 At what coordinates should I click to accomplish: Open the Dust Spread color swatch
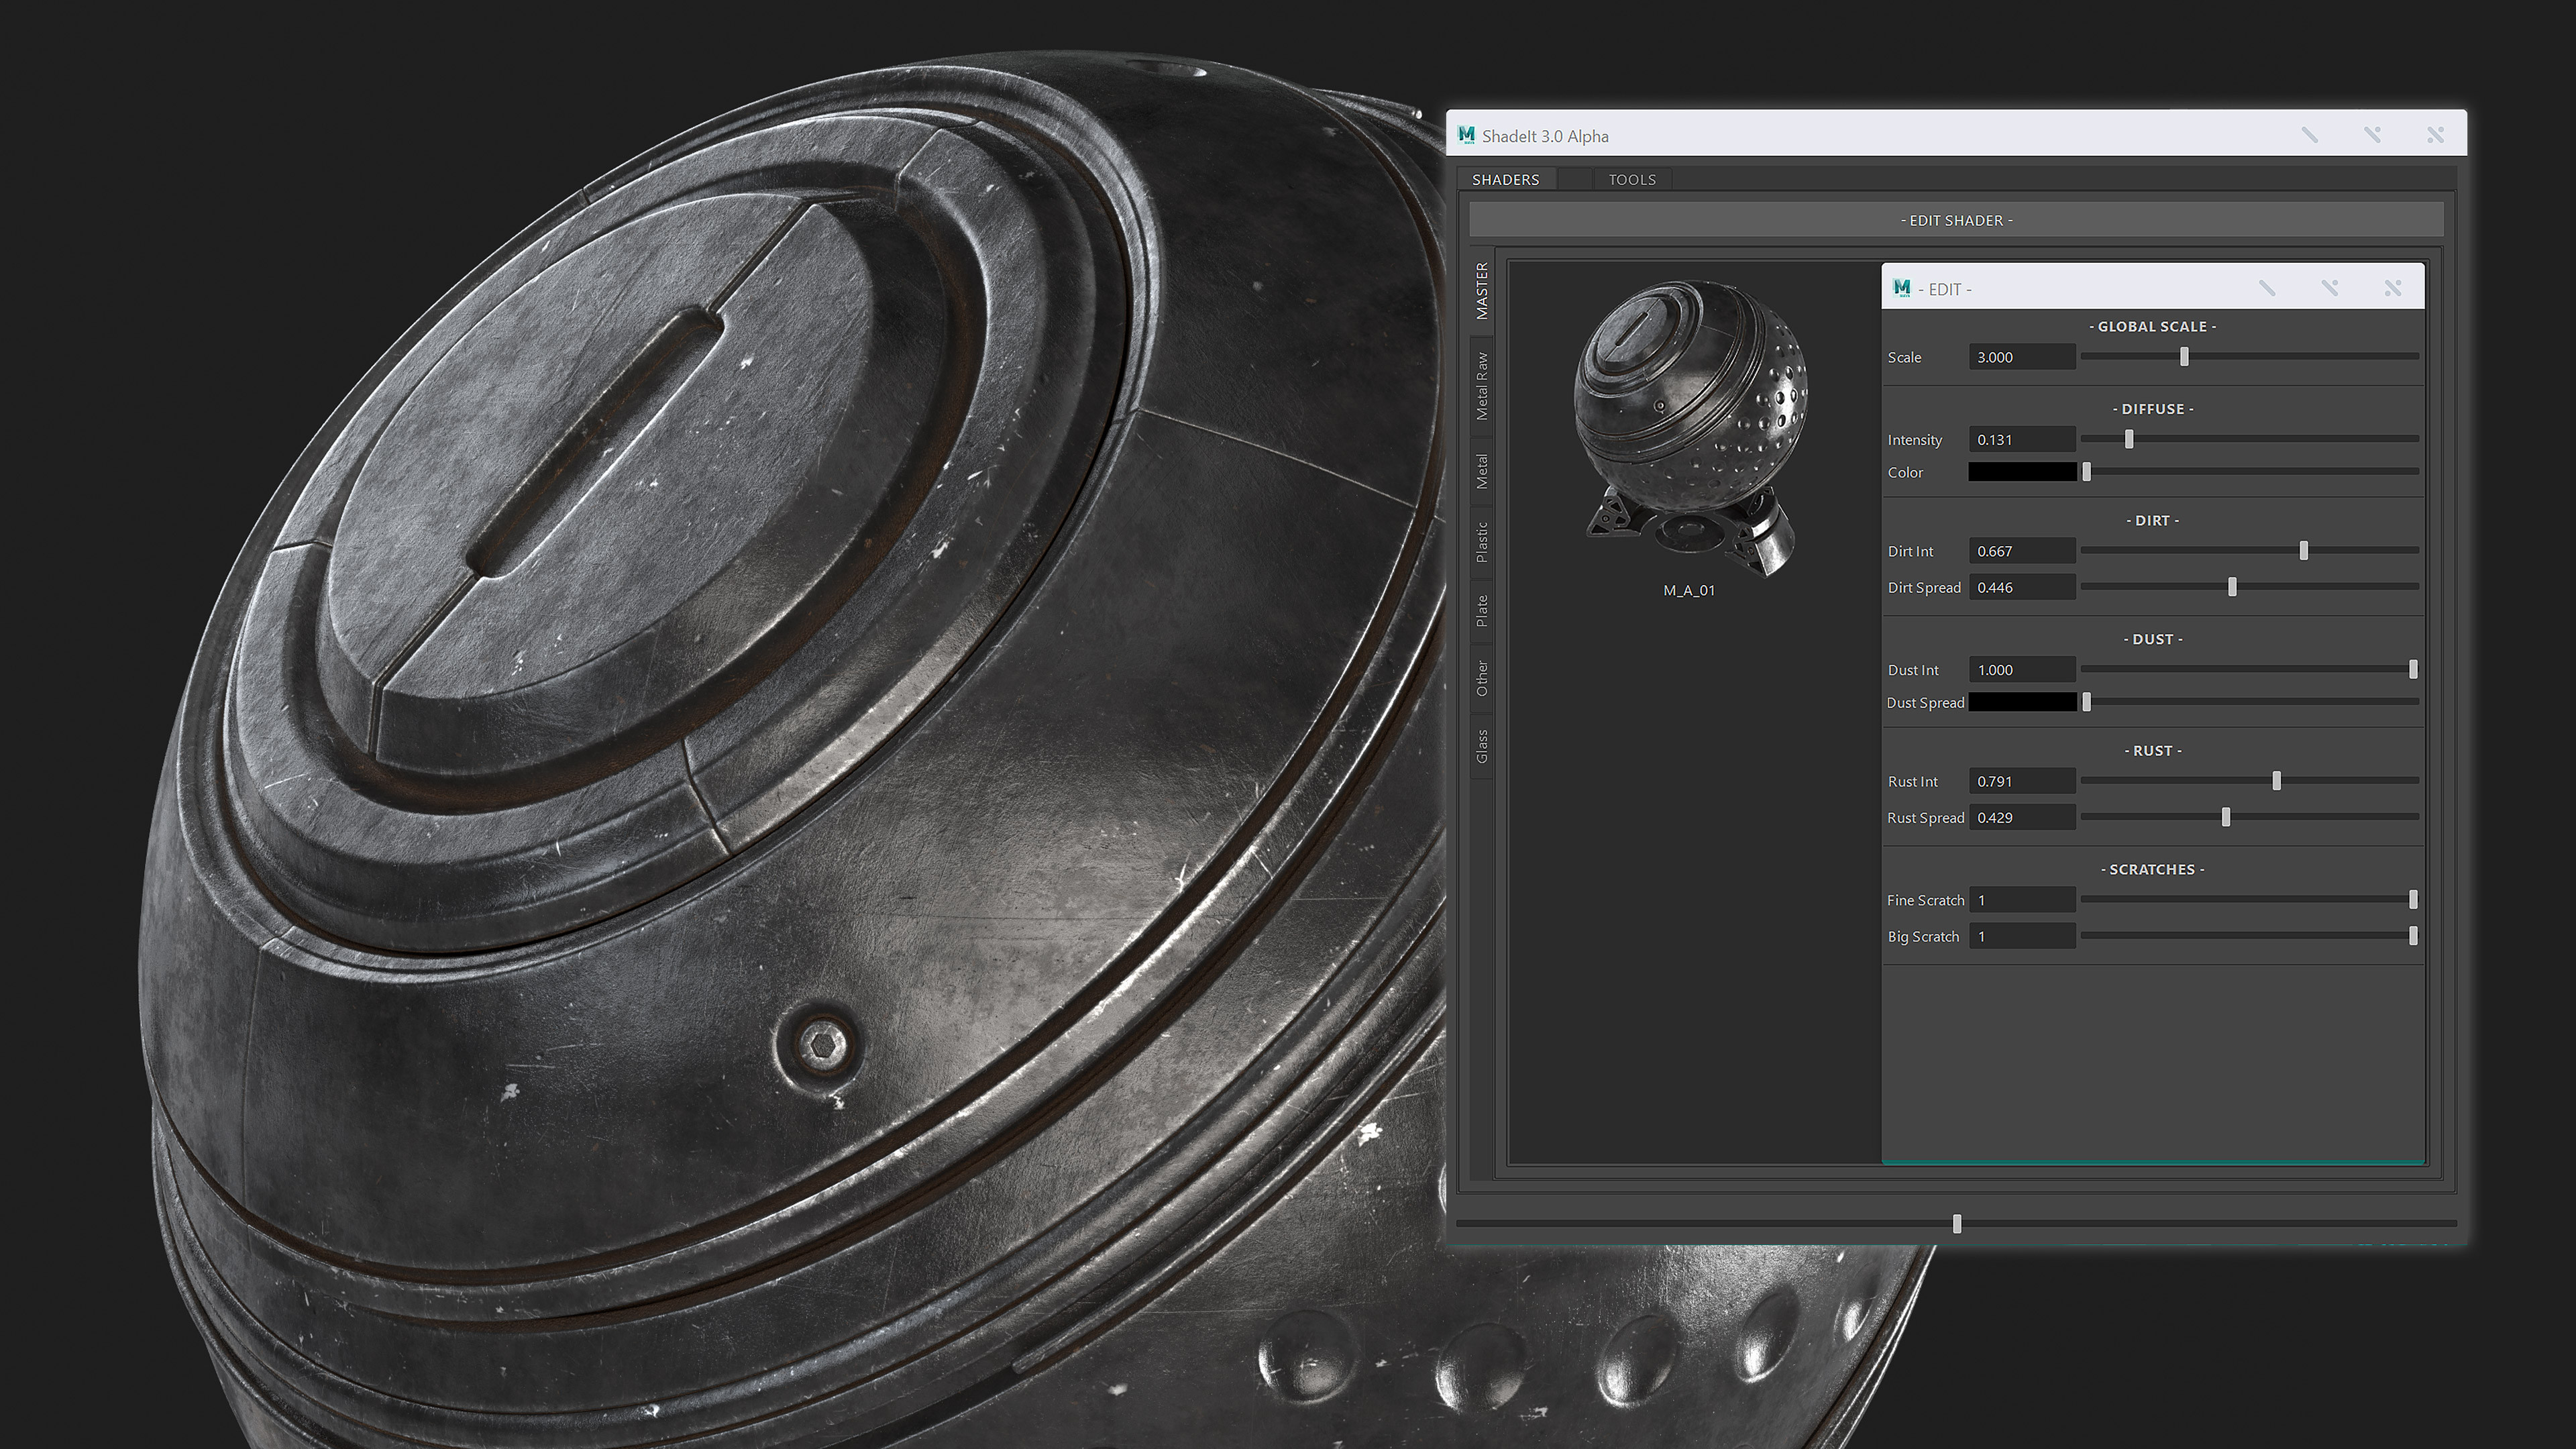[2022, 702]
